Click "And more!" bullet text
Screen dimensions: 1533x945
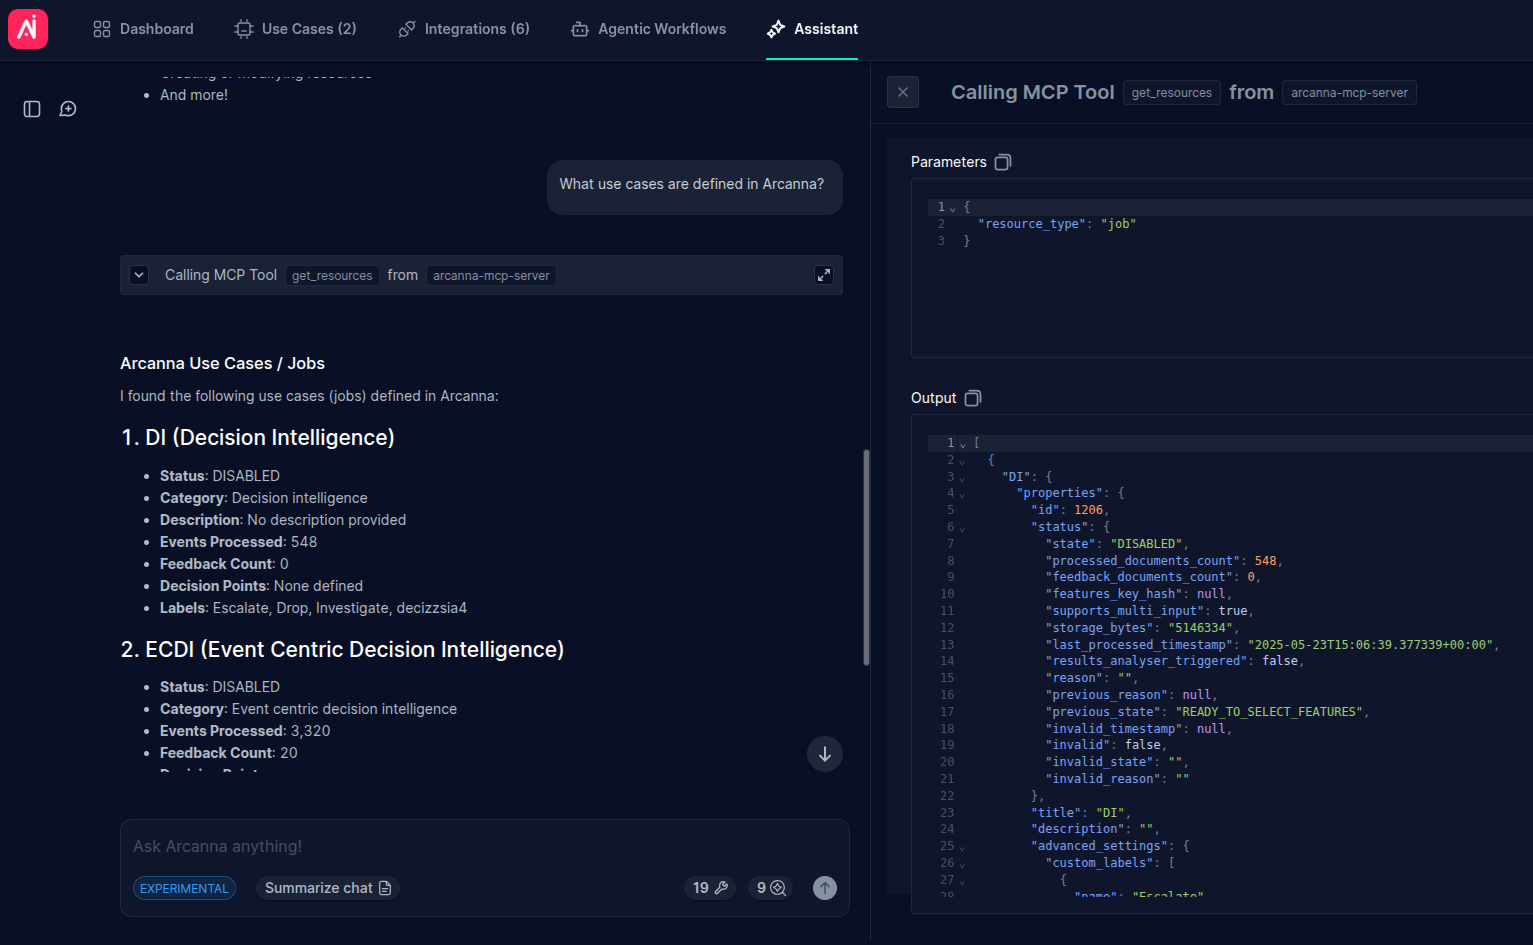(x=194, y=95)
